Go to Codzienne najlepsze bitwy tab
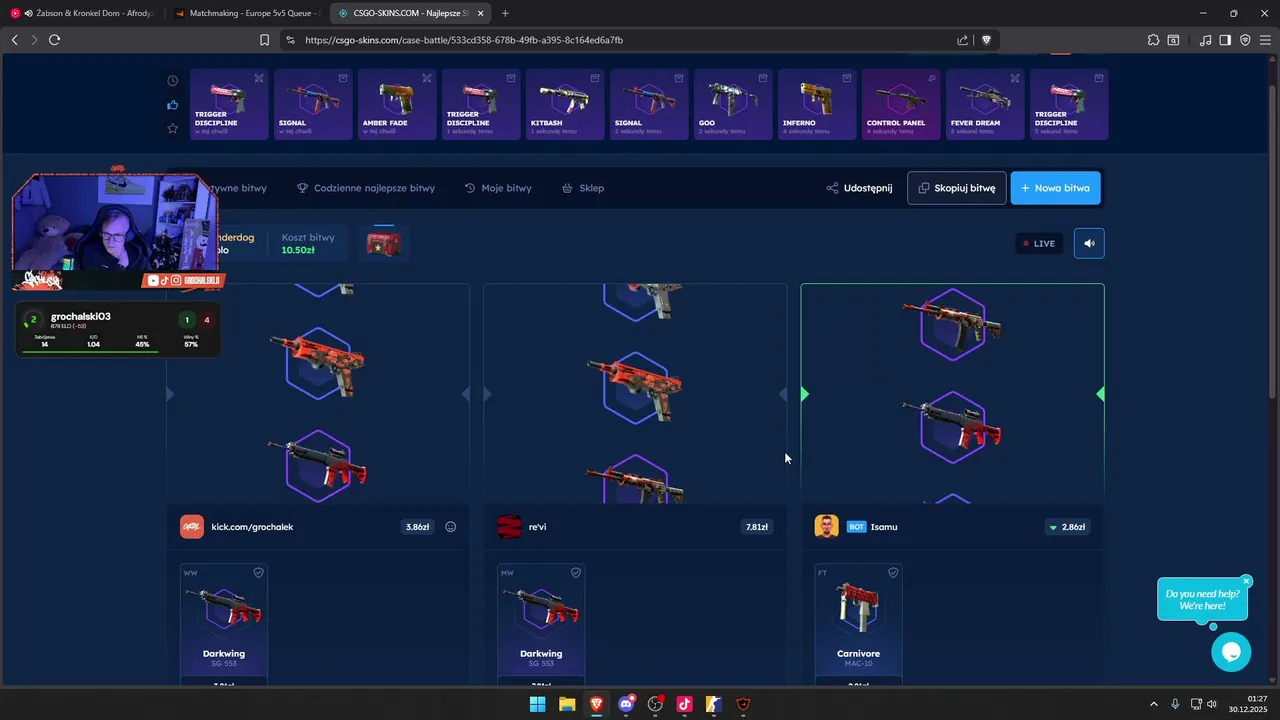The image size is (1280, 720). tap(366, 188)
